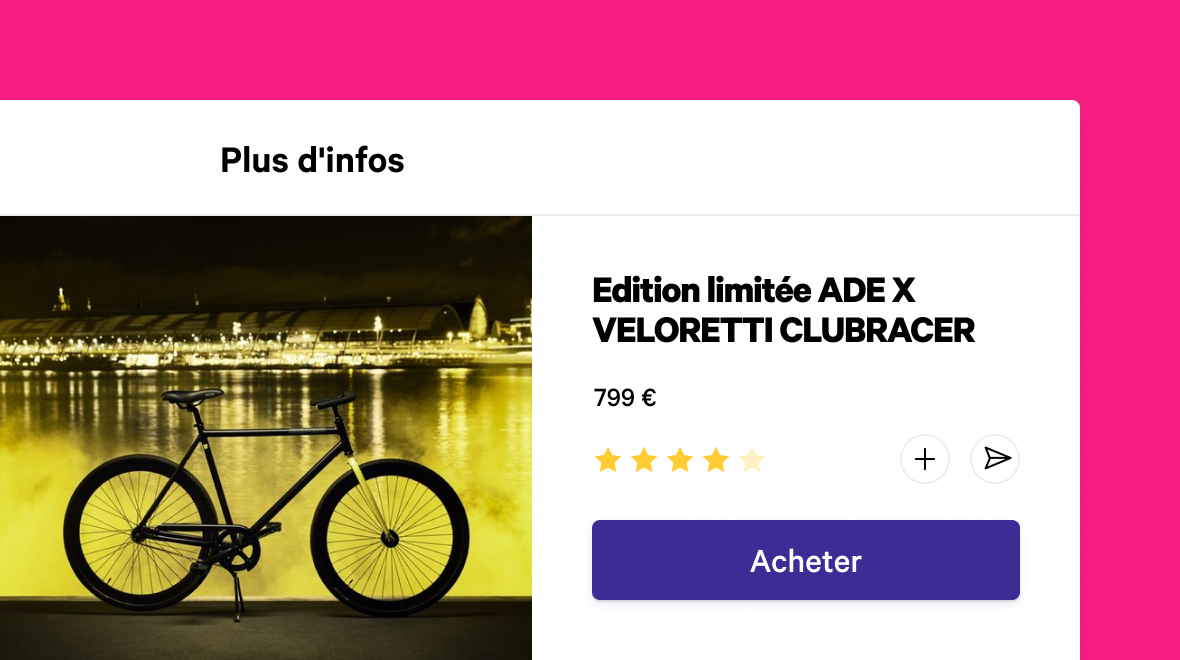The width and height of the screenshot is (1180, 660).
Task: Click the bike handlebars in the photo
Action: click(x=334, y=400)
